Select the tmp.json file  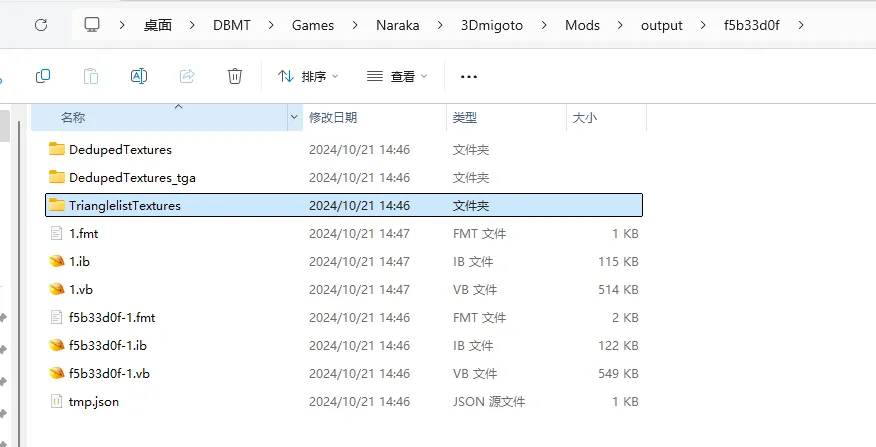(94, 402)
